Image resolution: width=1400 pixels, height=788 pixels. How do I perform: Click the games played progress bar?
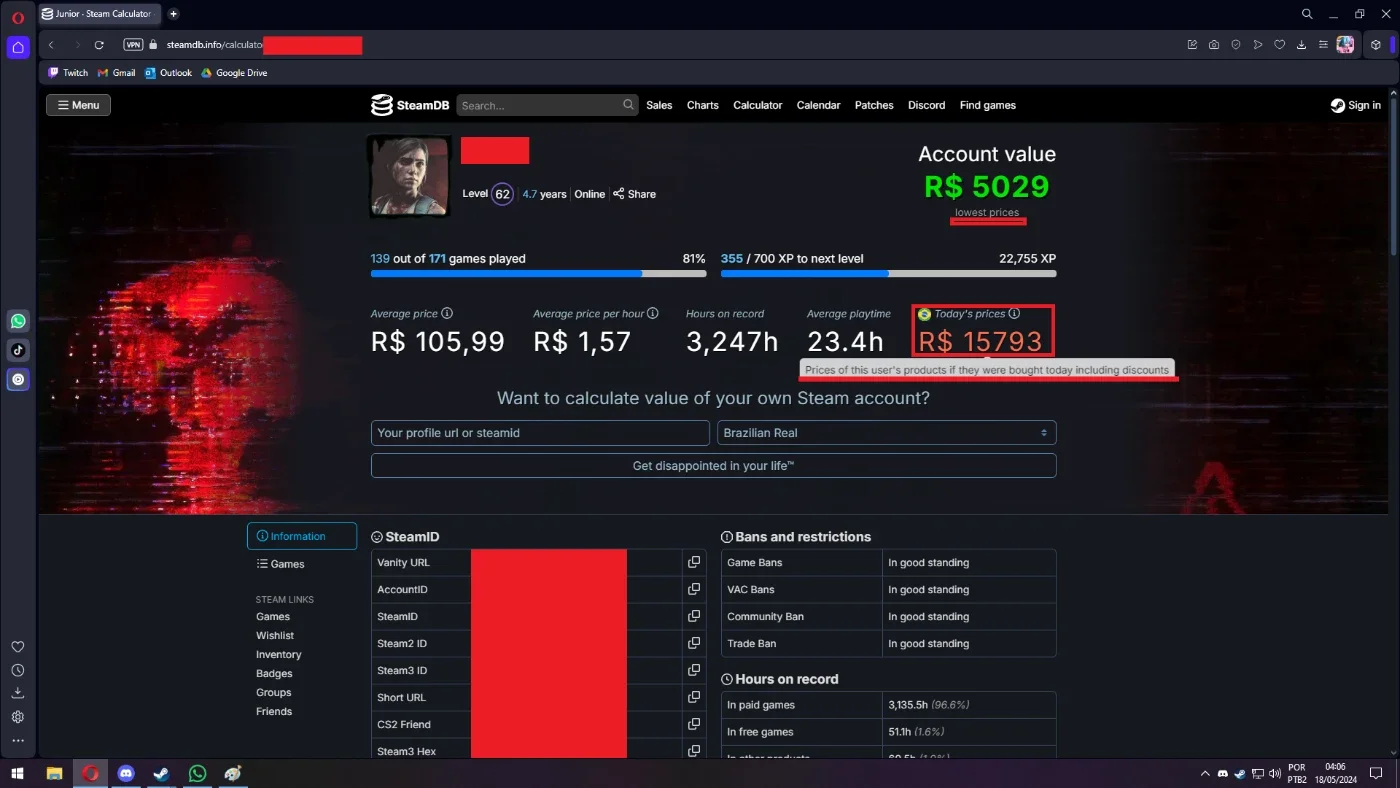[x=538, y=273]
